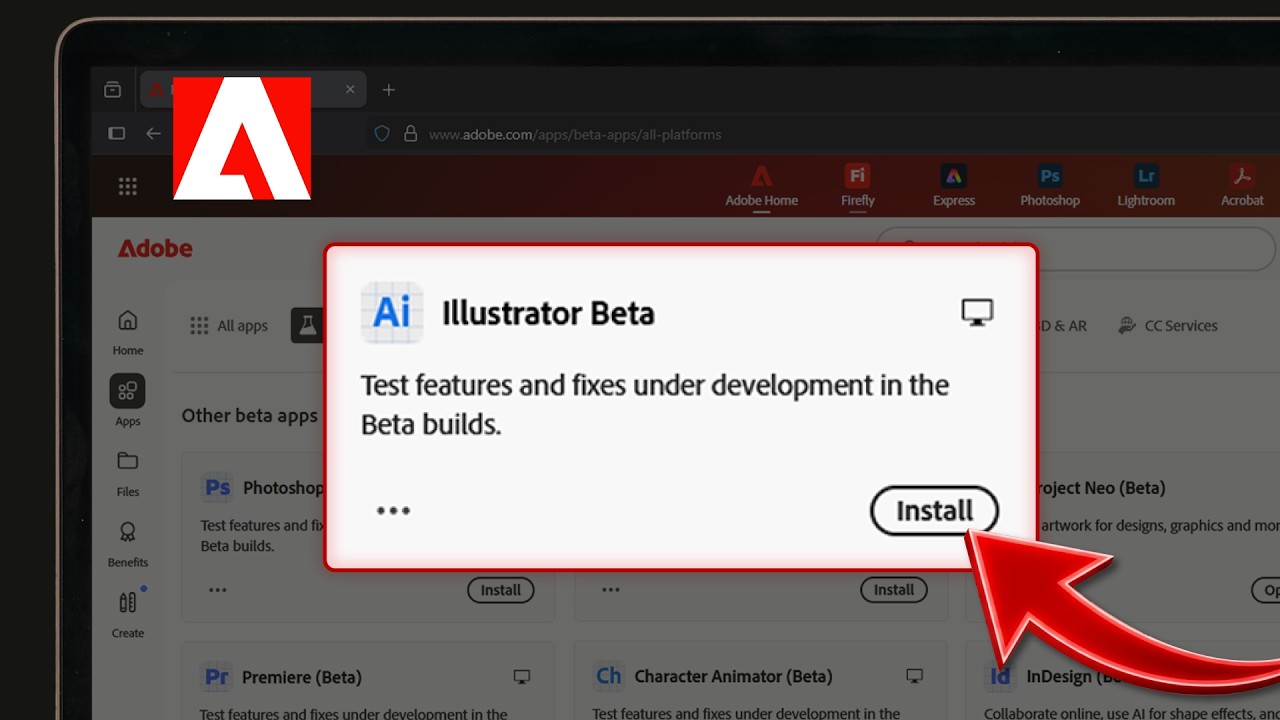Click desktop platform icon on Character Animator card
1280x720 pixels.
914,677
